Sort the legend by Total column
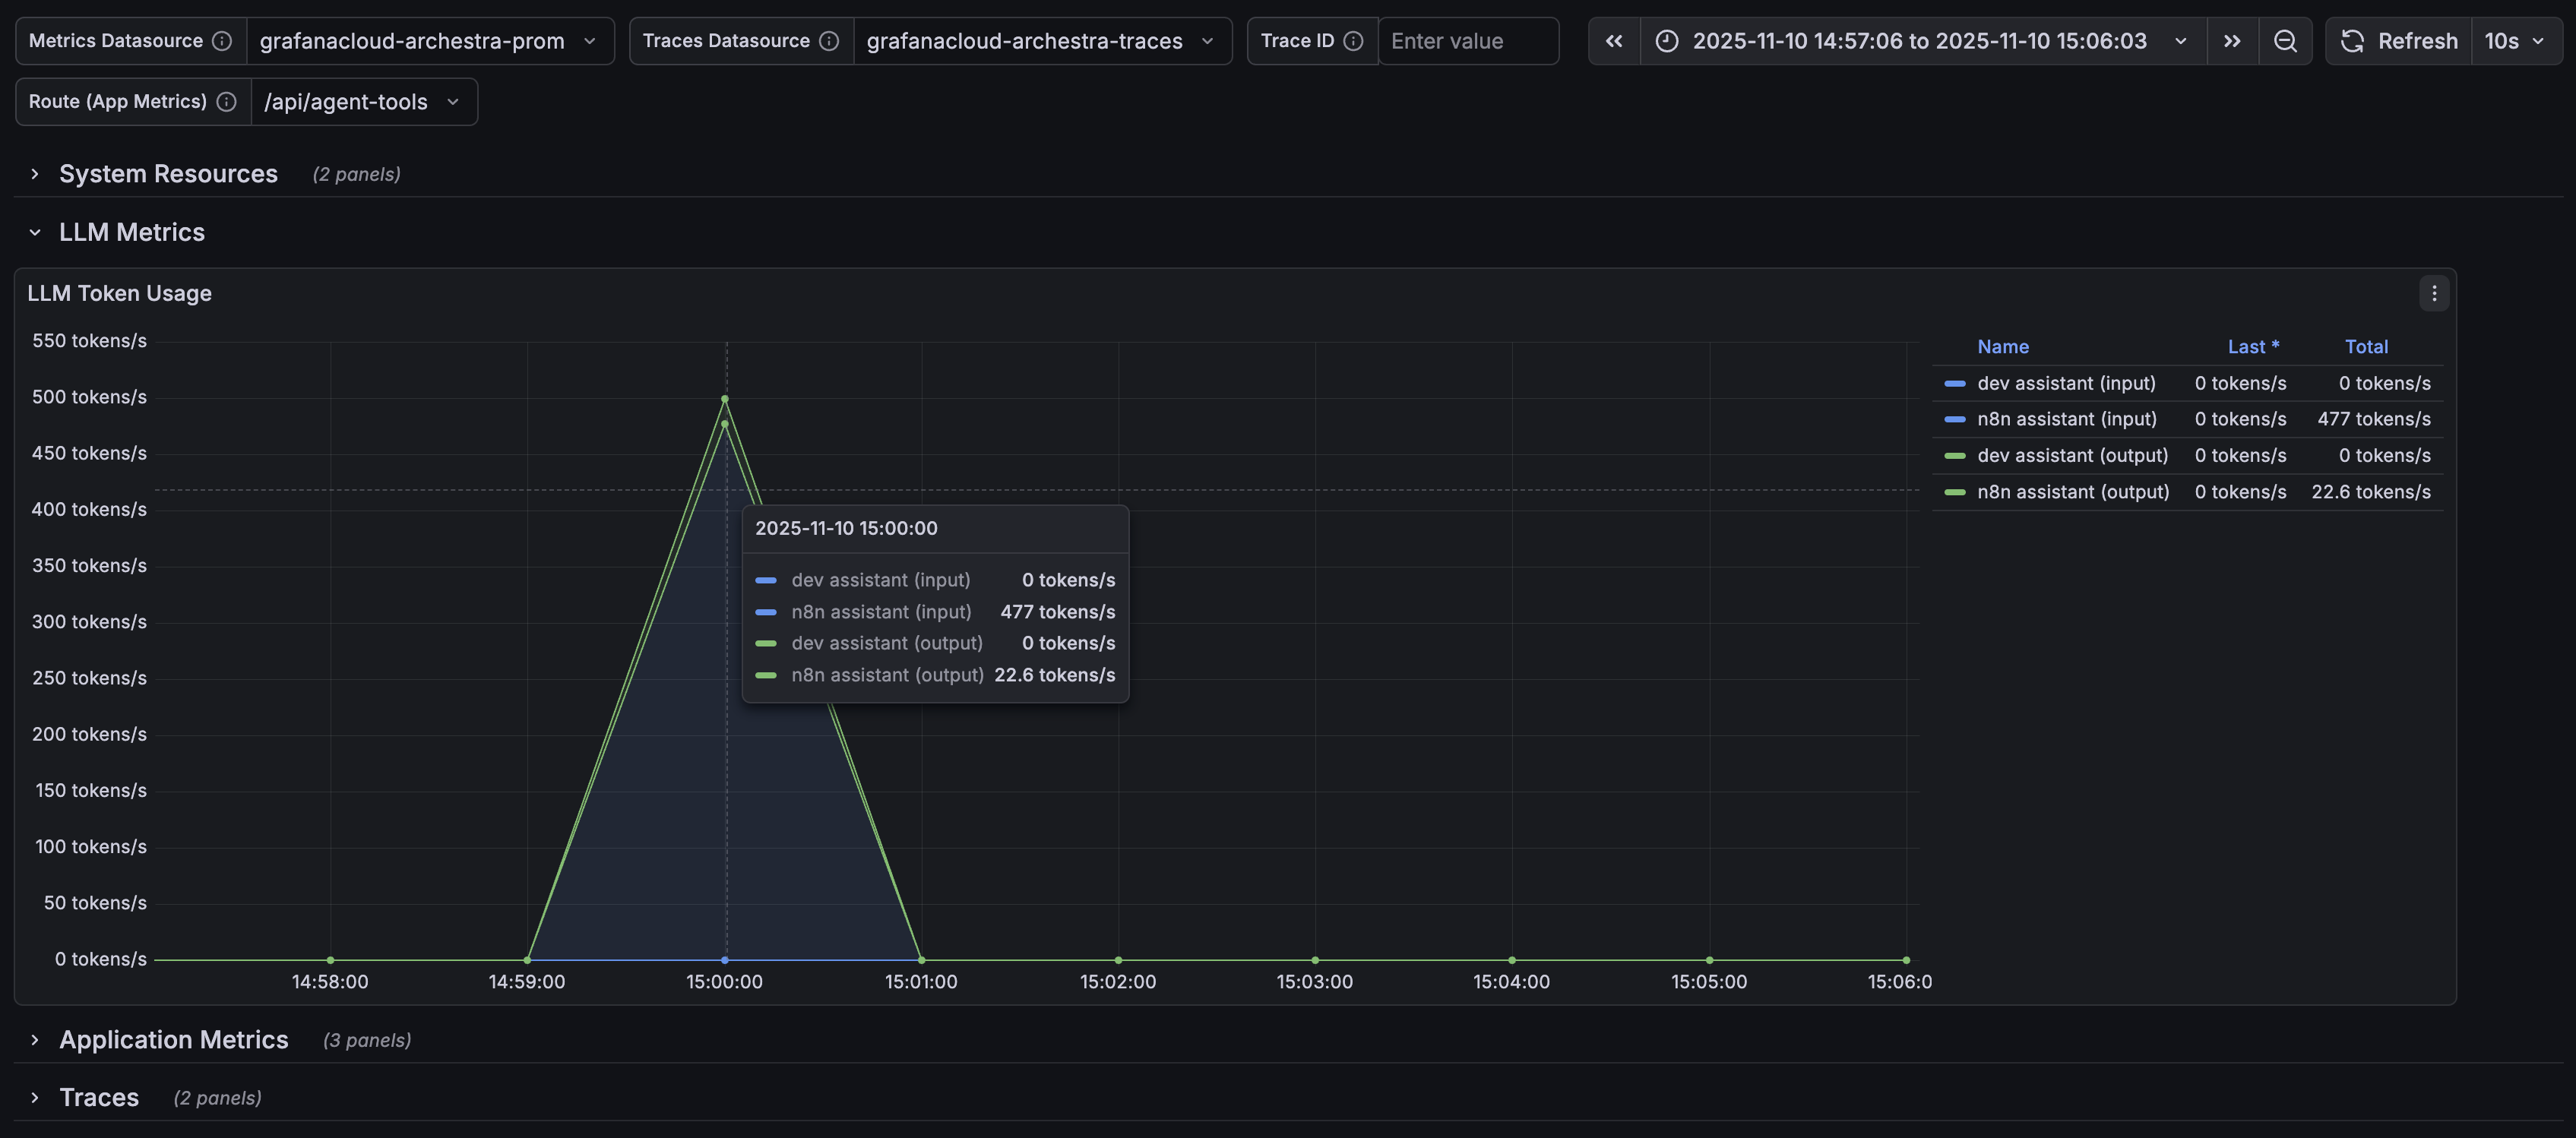The image size is (2576, 1138). (x=2366, y=346)
